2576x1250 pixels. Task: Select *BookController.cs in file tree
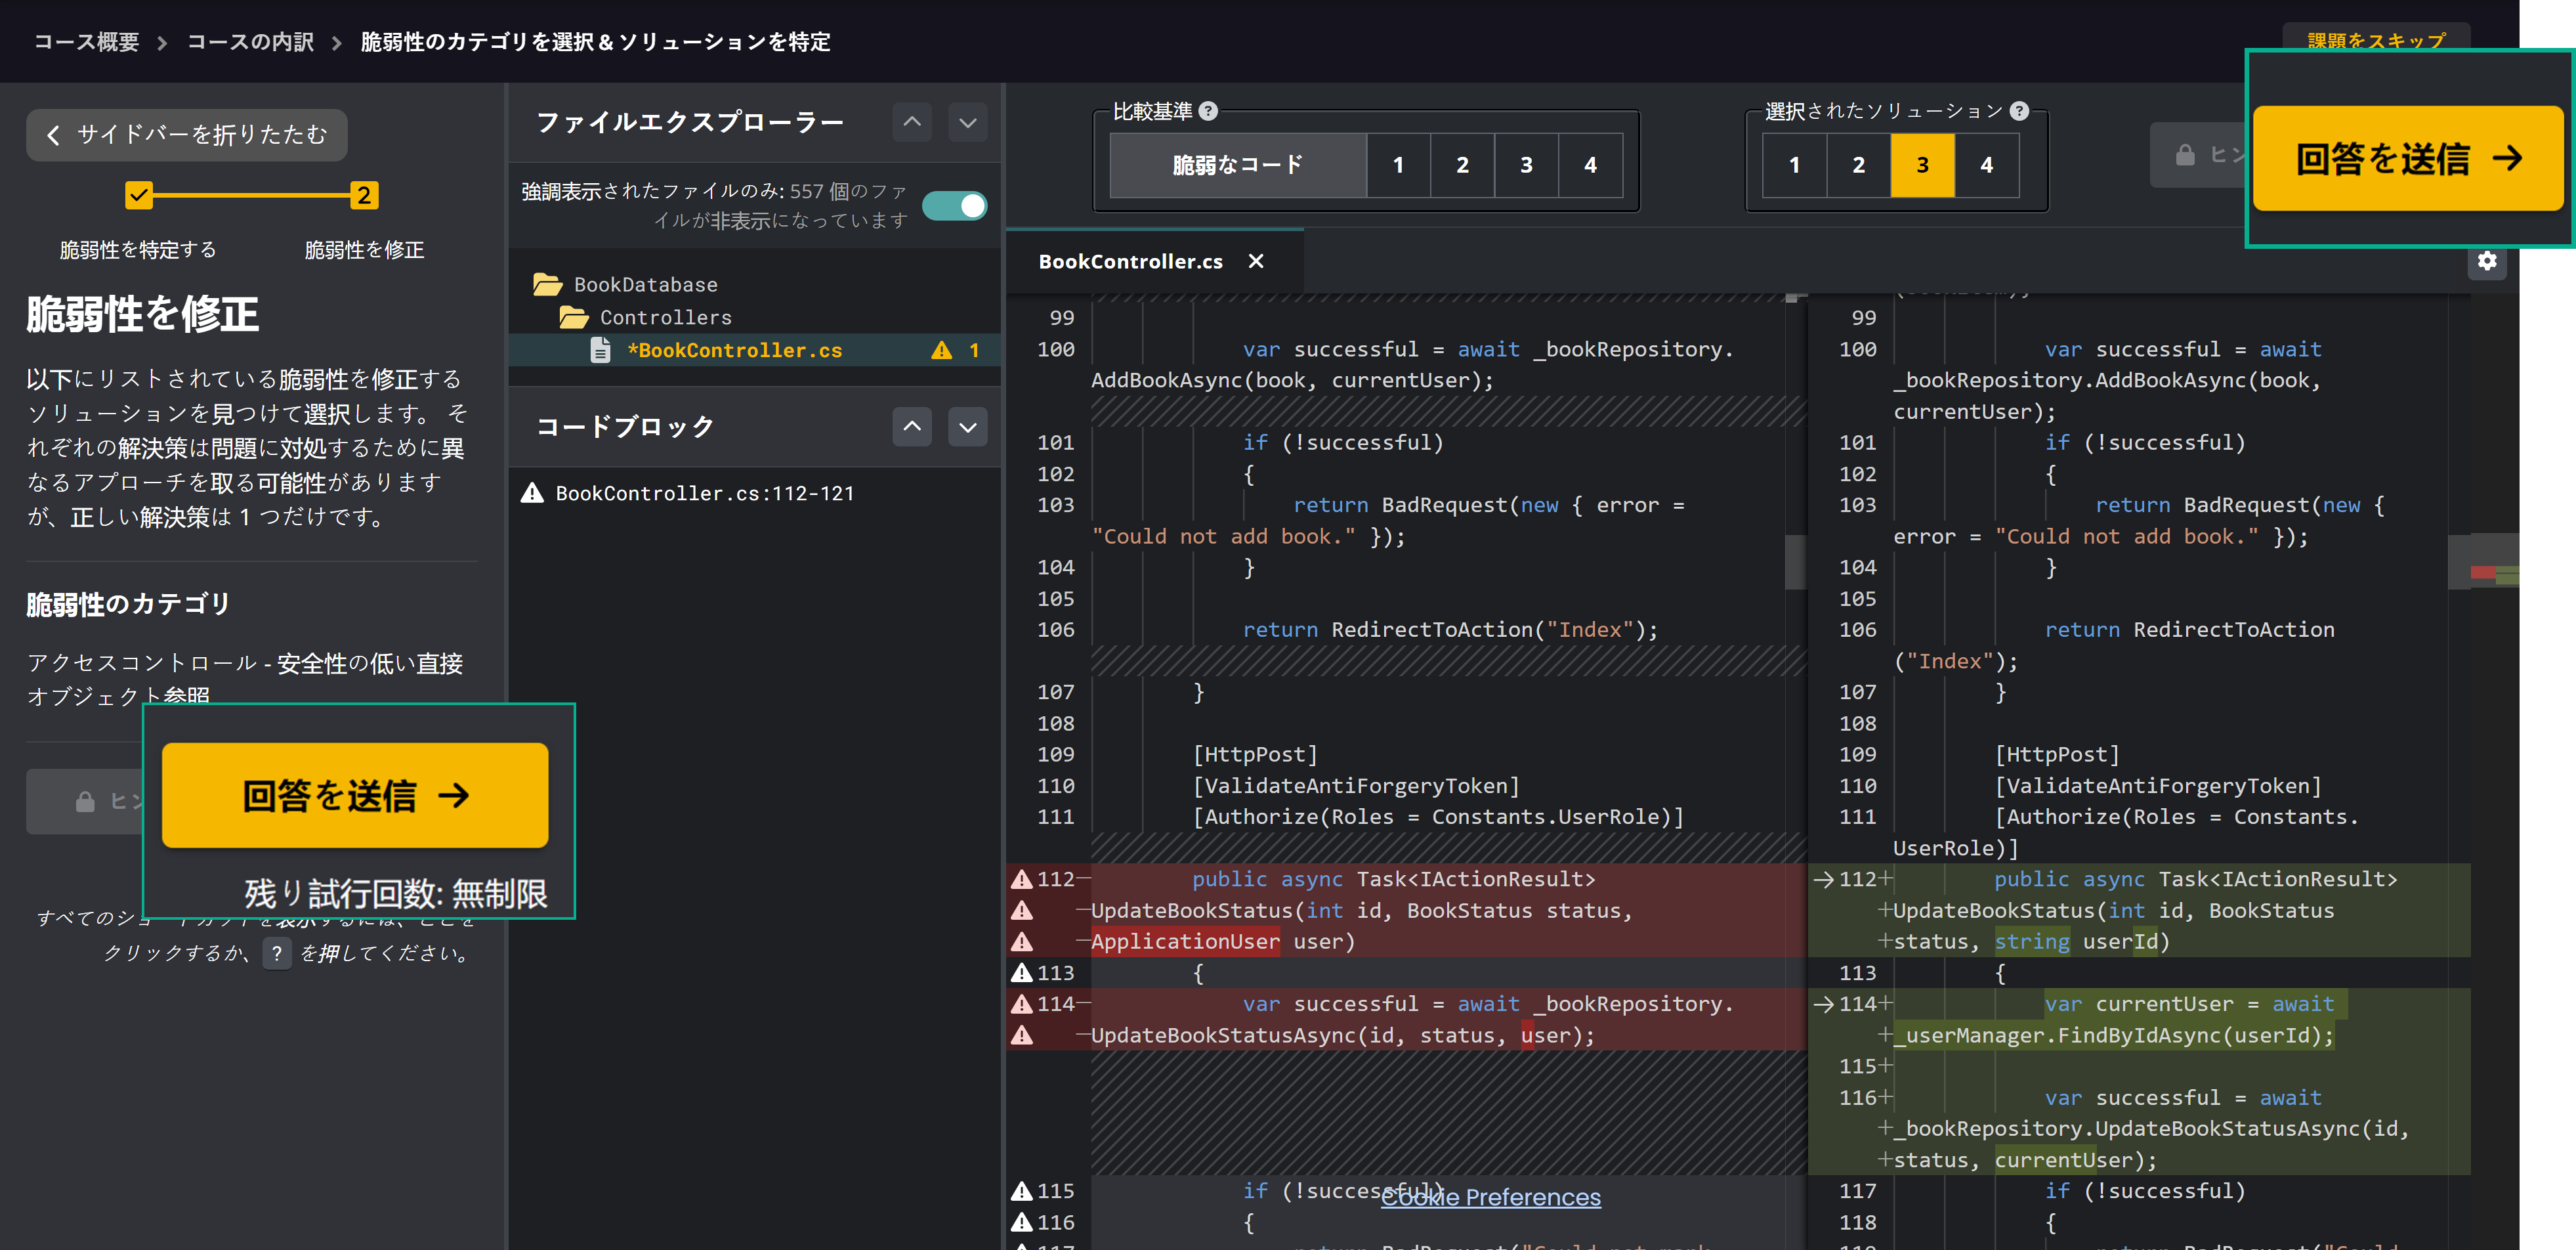[735, 350]
